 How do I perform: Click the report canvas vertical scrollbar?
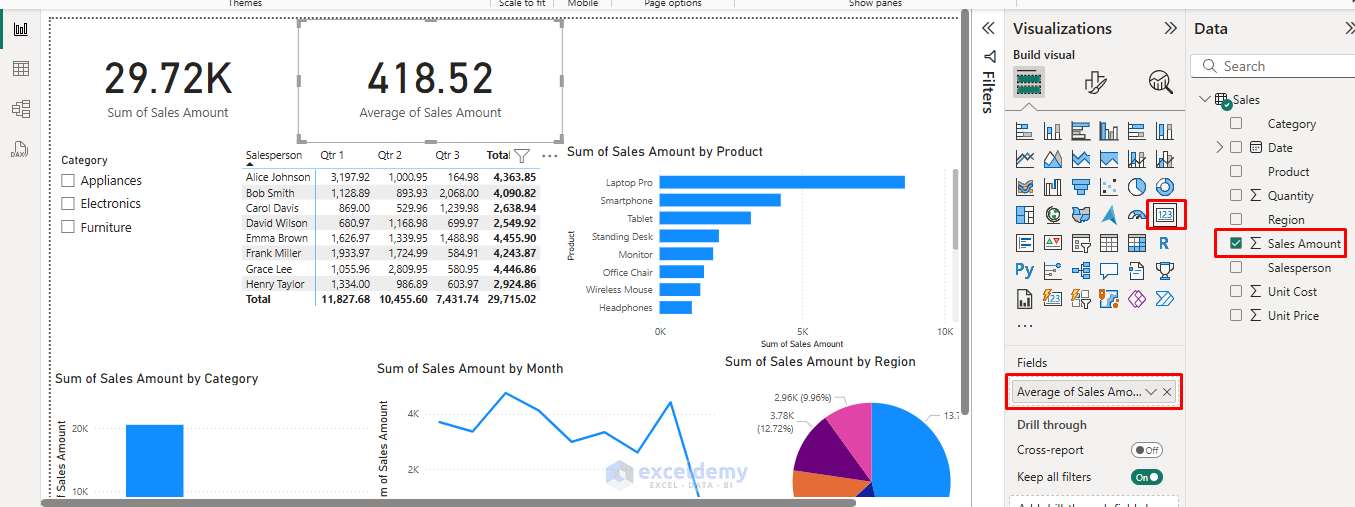(965, 210)
